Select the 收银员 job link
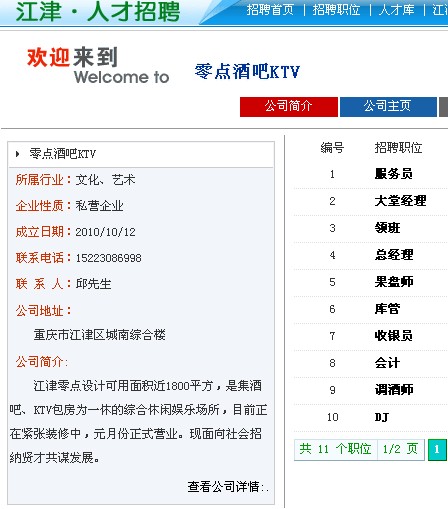 pyautogui.click(x=394, y=336)
